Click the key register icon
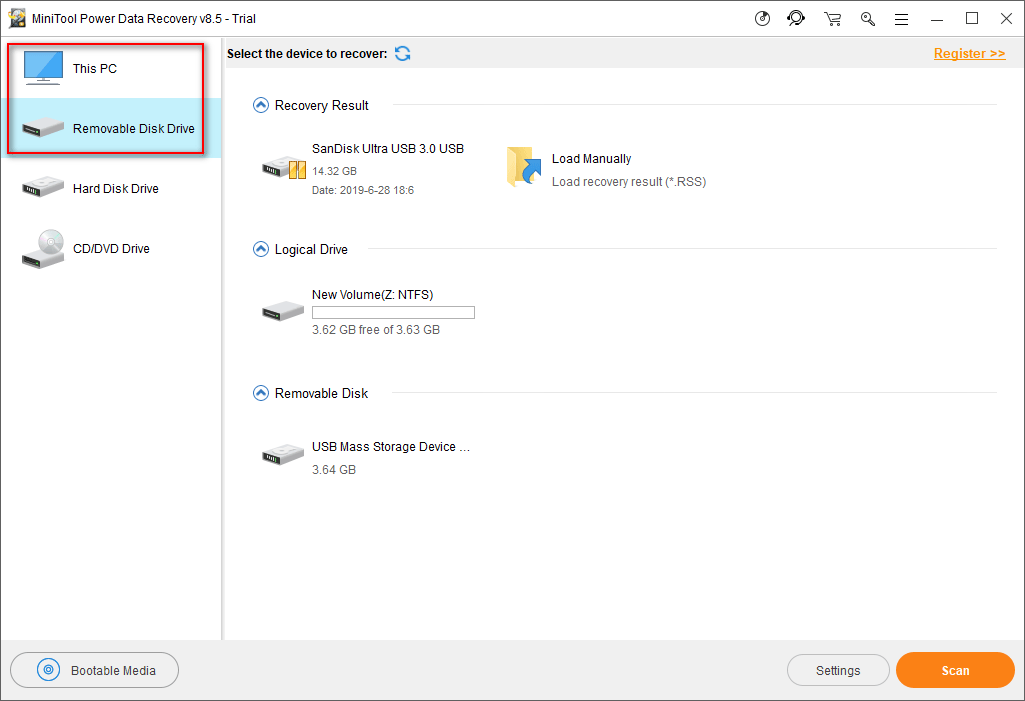This screenshot has height=701, width=1025. tap(867, 18)
